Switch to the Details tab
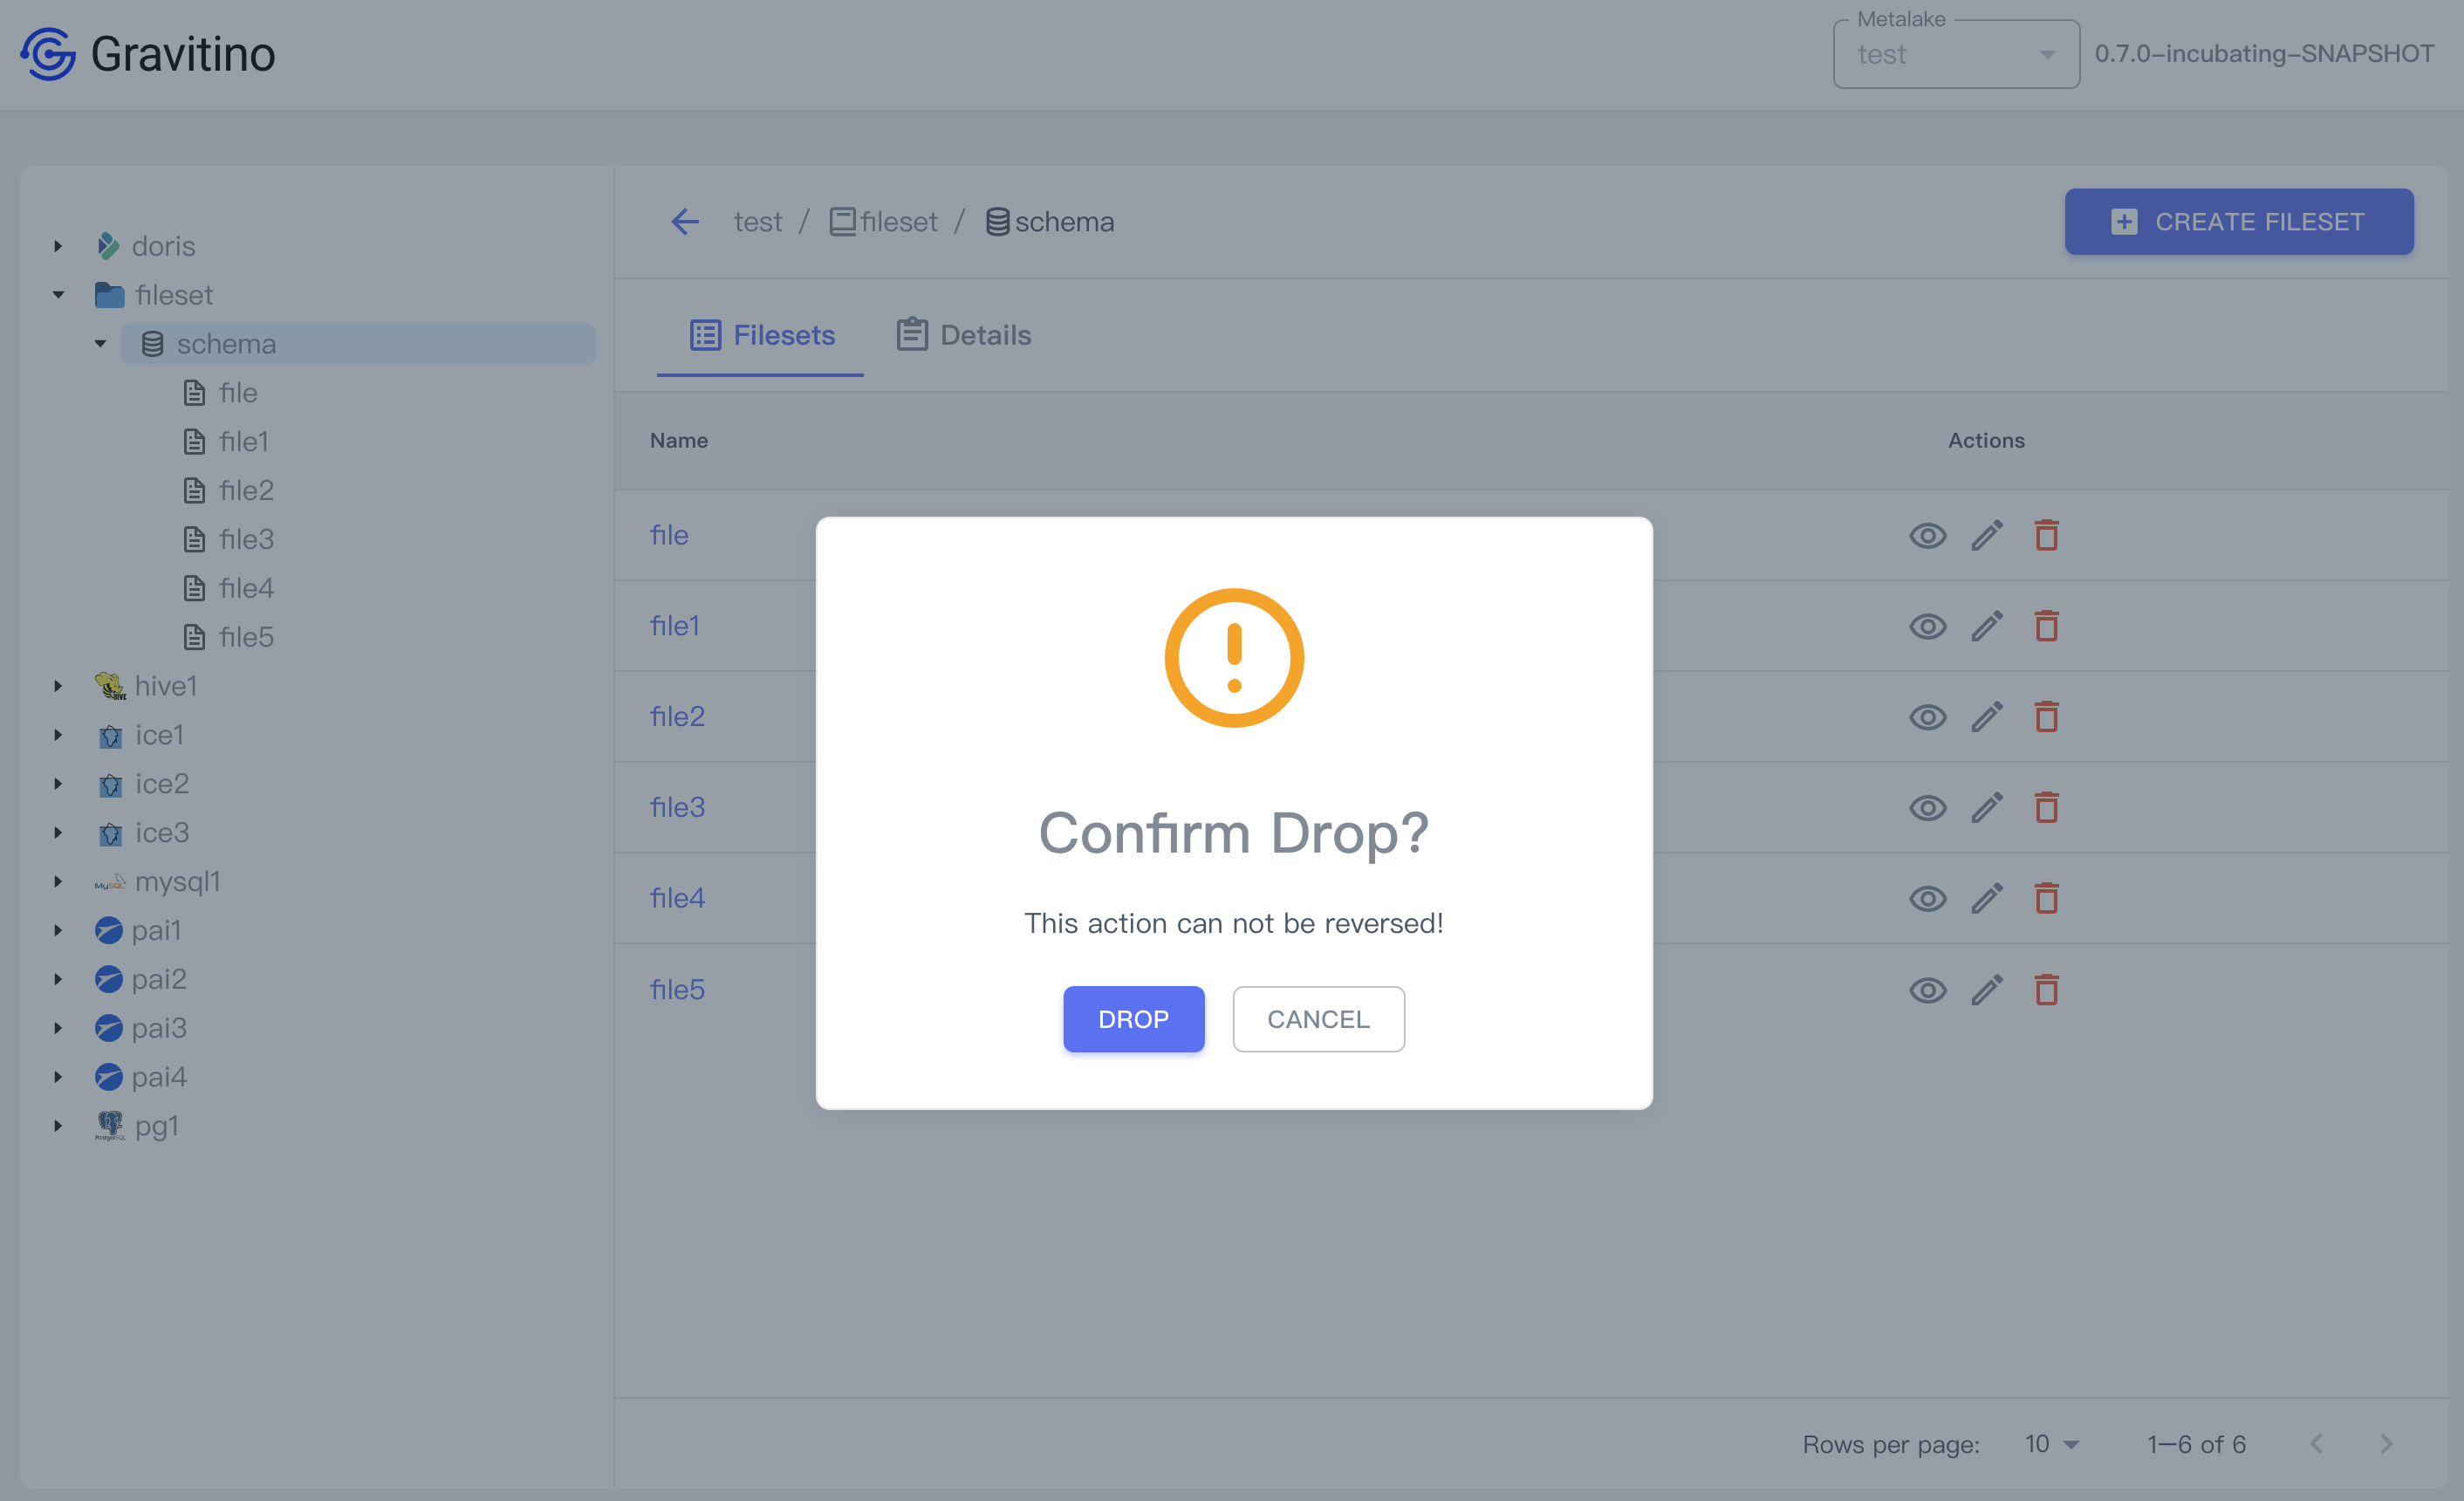 (x=963, y=335)
